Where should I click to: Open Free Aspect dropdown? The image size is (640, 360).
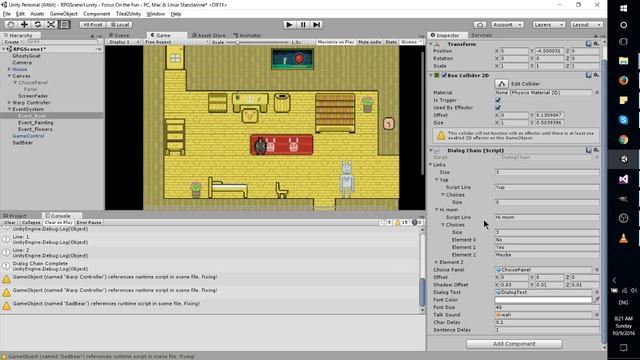(x=176, y=42)
